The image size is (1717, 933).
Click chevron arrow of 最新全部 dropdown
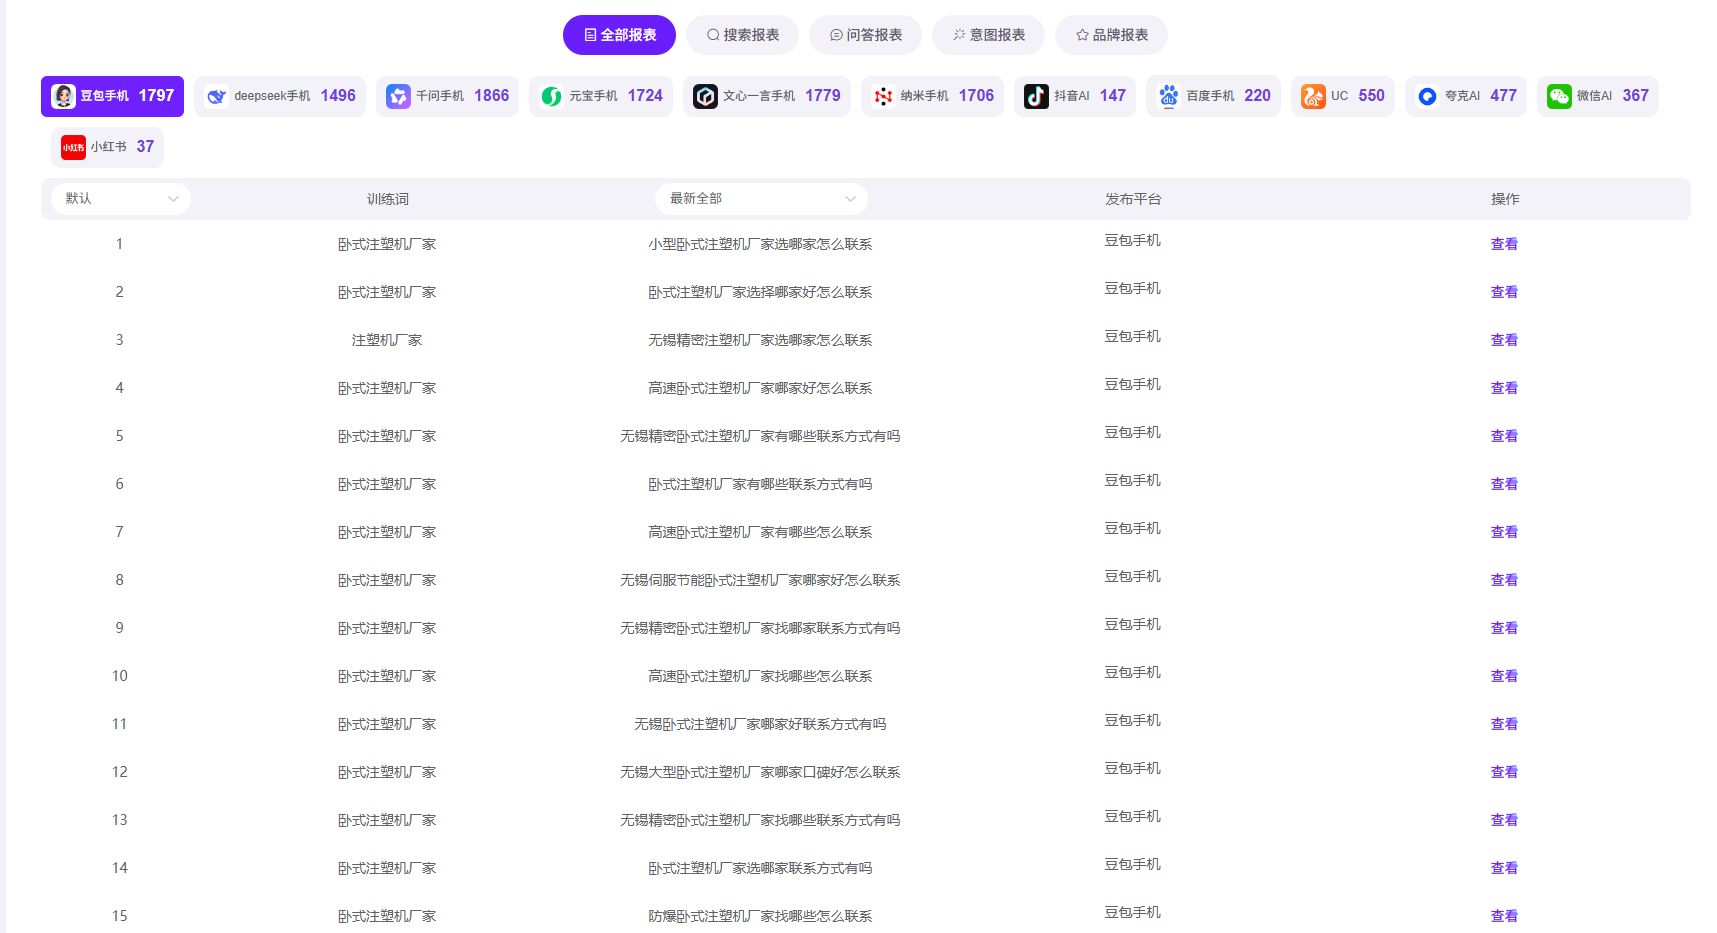(850, 199)
